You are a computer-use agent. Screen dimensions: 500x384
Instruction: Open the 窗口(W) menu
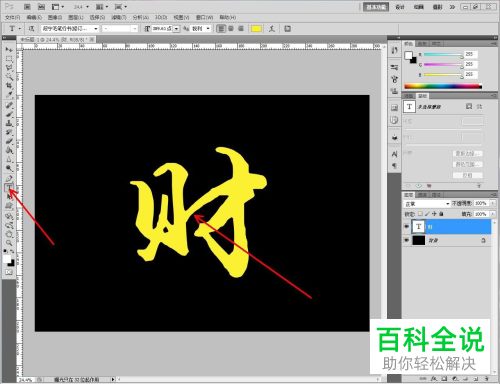pos(204,17)
